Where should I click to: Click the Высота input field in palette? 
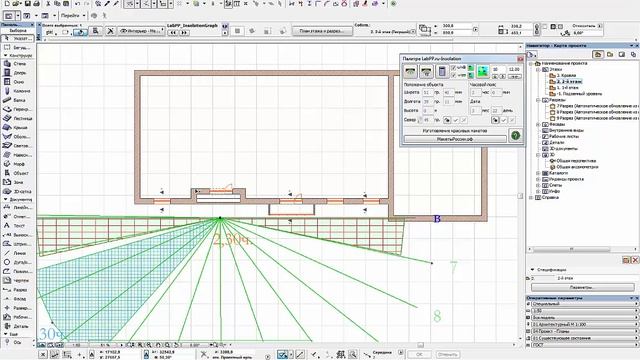click(427, 111)
